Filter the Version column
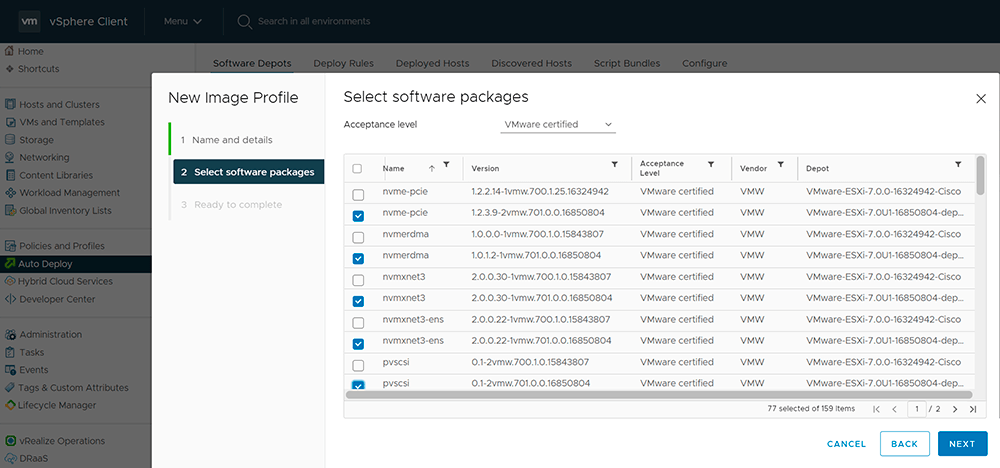Screen dimensions: 1000x468 tap(614, 165)
